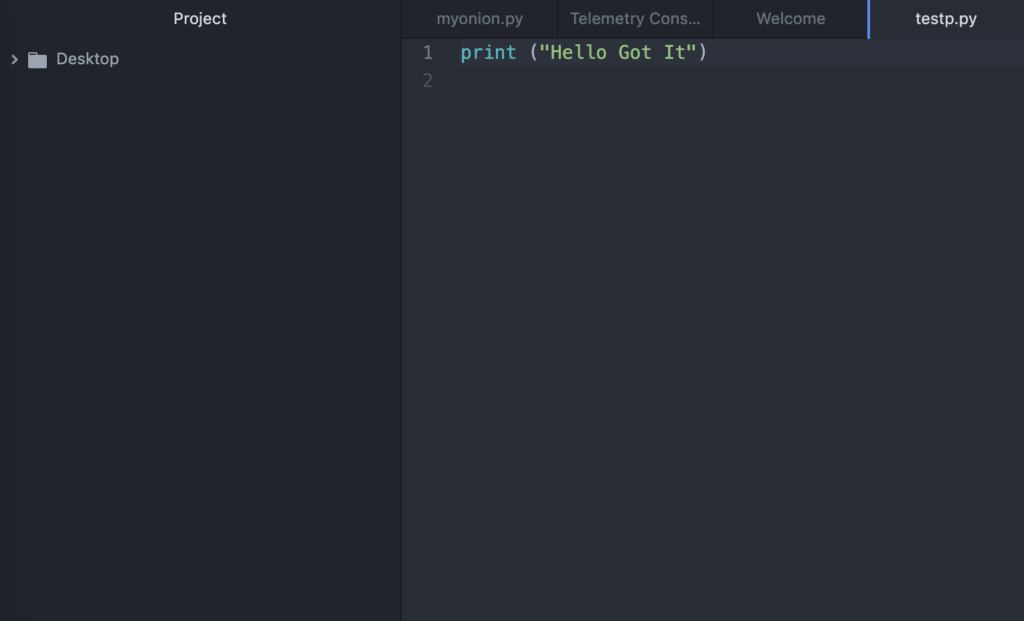Click the "Hello Got It" string

click(x=618, y=52)
